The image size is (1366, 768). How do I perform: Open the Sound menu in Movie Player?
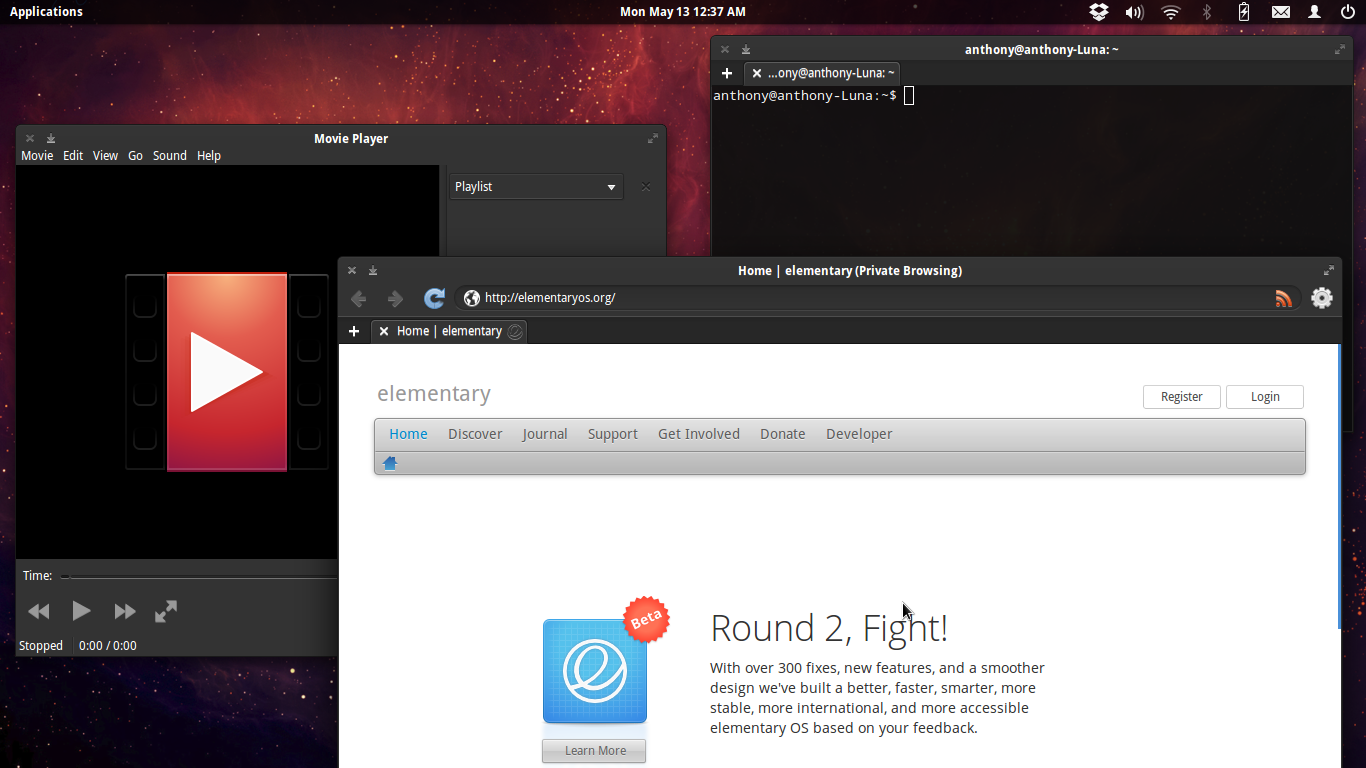click(169, 155)
